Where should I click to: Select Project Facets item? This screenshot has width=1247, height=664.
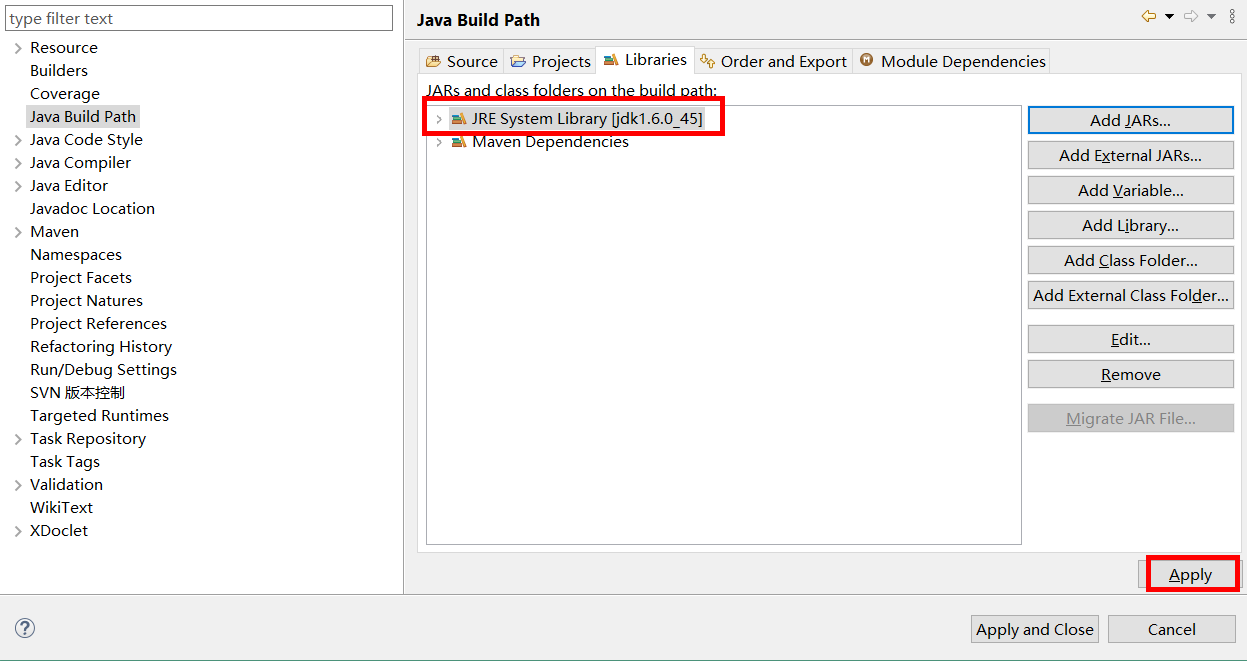(x=81, y=278)
